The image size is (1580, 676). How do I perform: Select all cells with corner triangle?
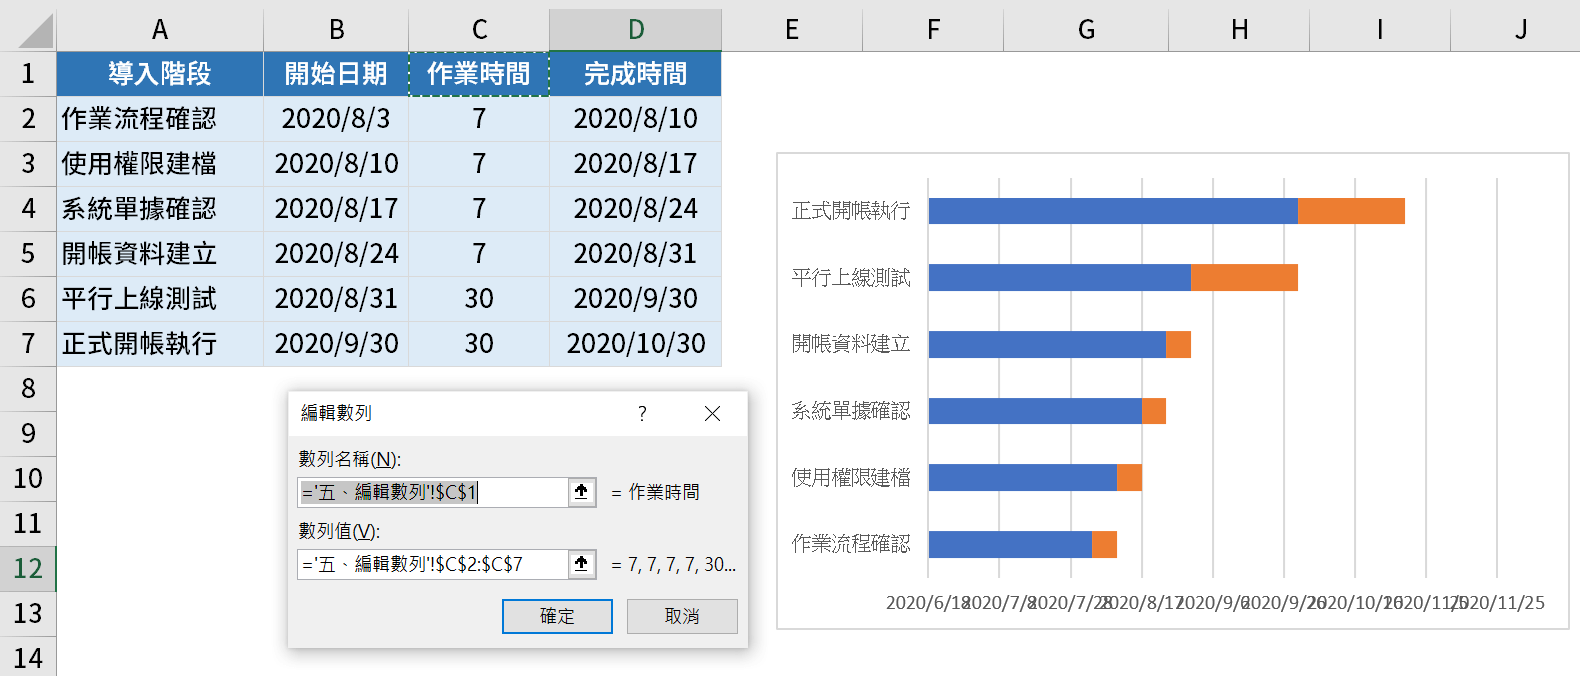[36, 30]
